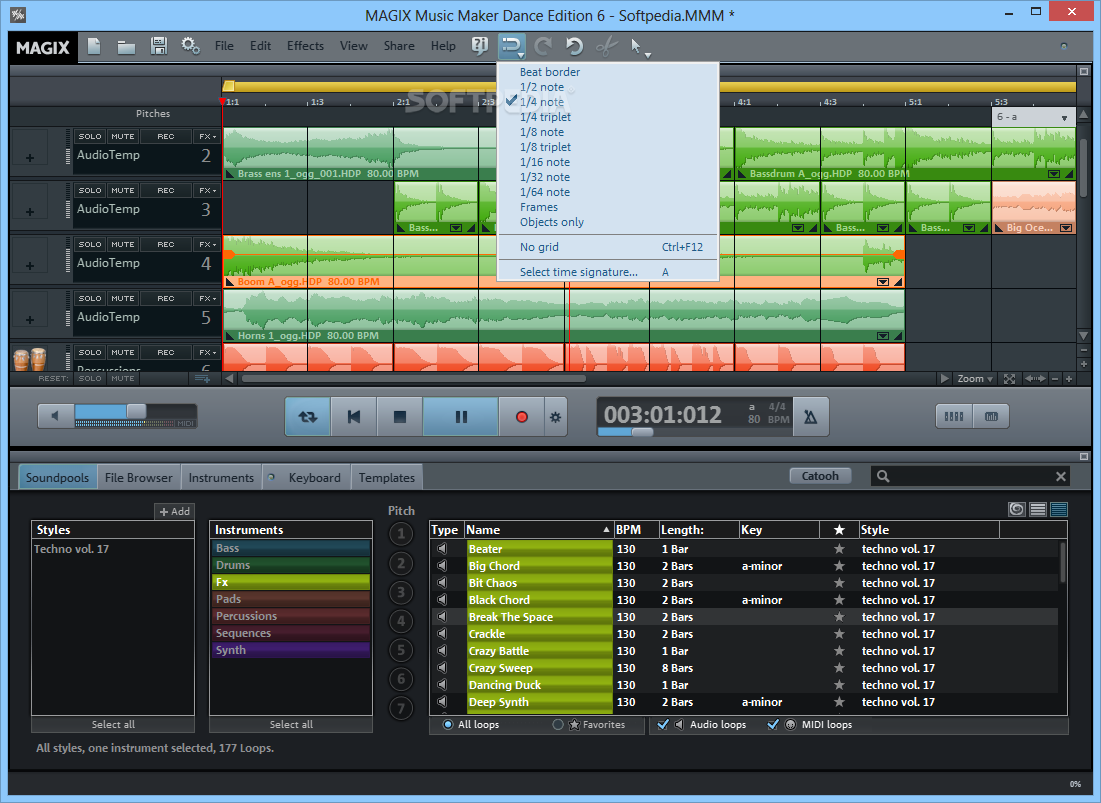Open the Effects menu
The image size is (1101, 803).
305,46
